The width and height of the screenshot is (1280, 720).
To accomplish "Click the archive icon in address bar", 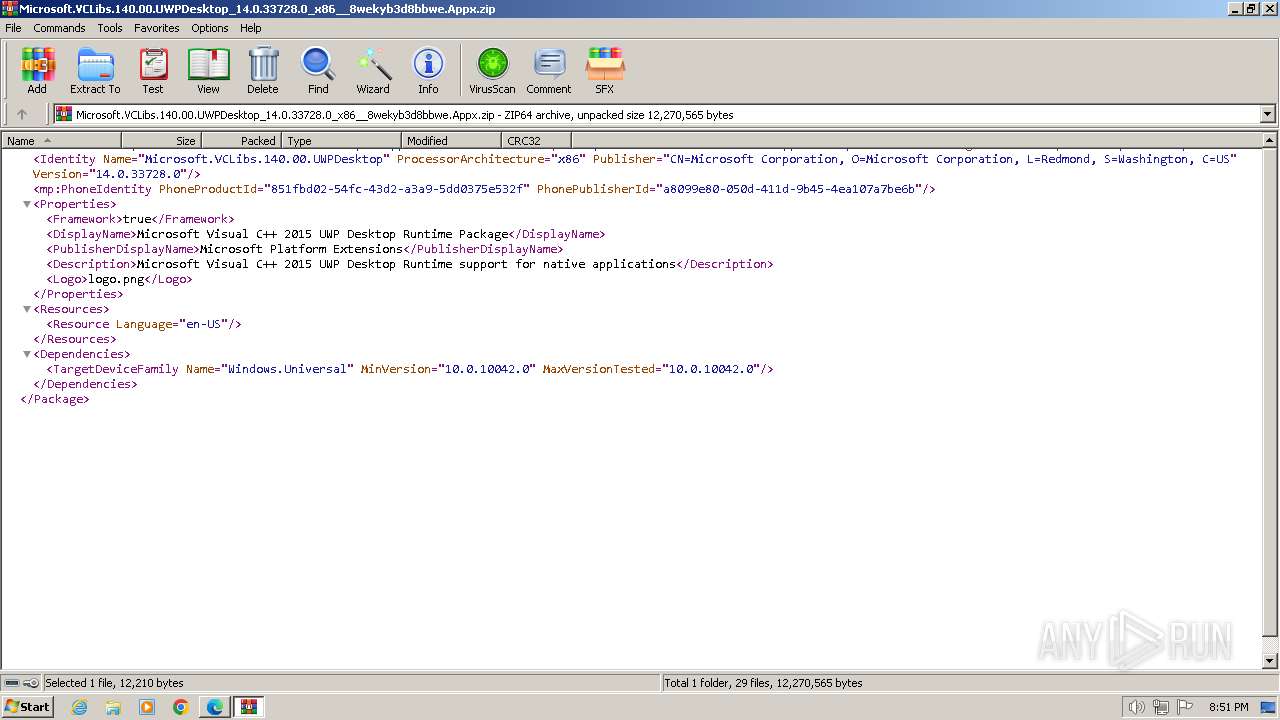I will click(x=64, y=114).
